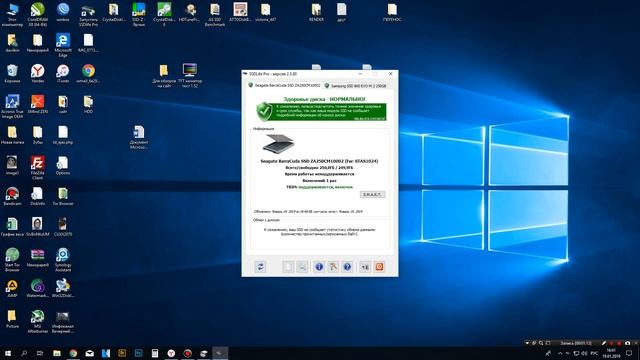Select the Word document icon on desktop
The image size is (640, 360).
point(139,137)
